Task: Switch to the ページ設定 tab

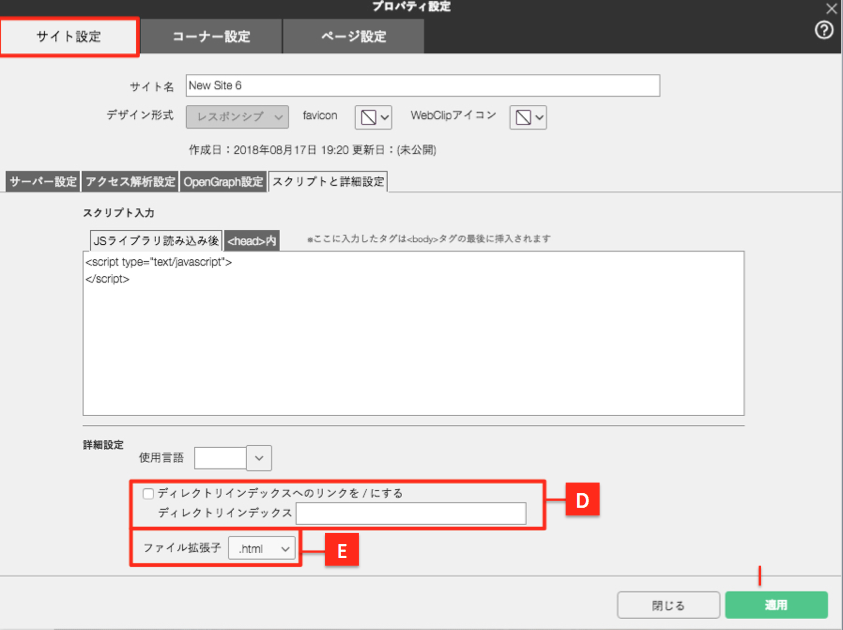Action: tap(354, 37)
